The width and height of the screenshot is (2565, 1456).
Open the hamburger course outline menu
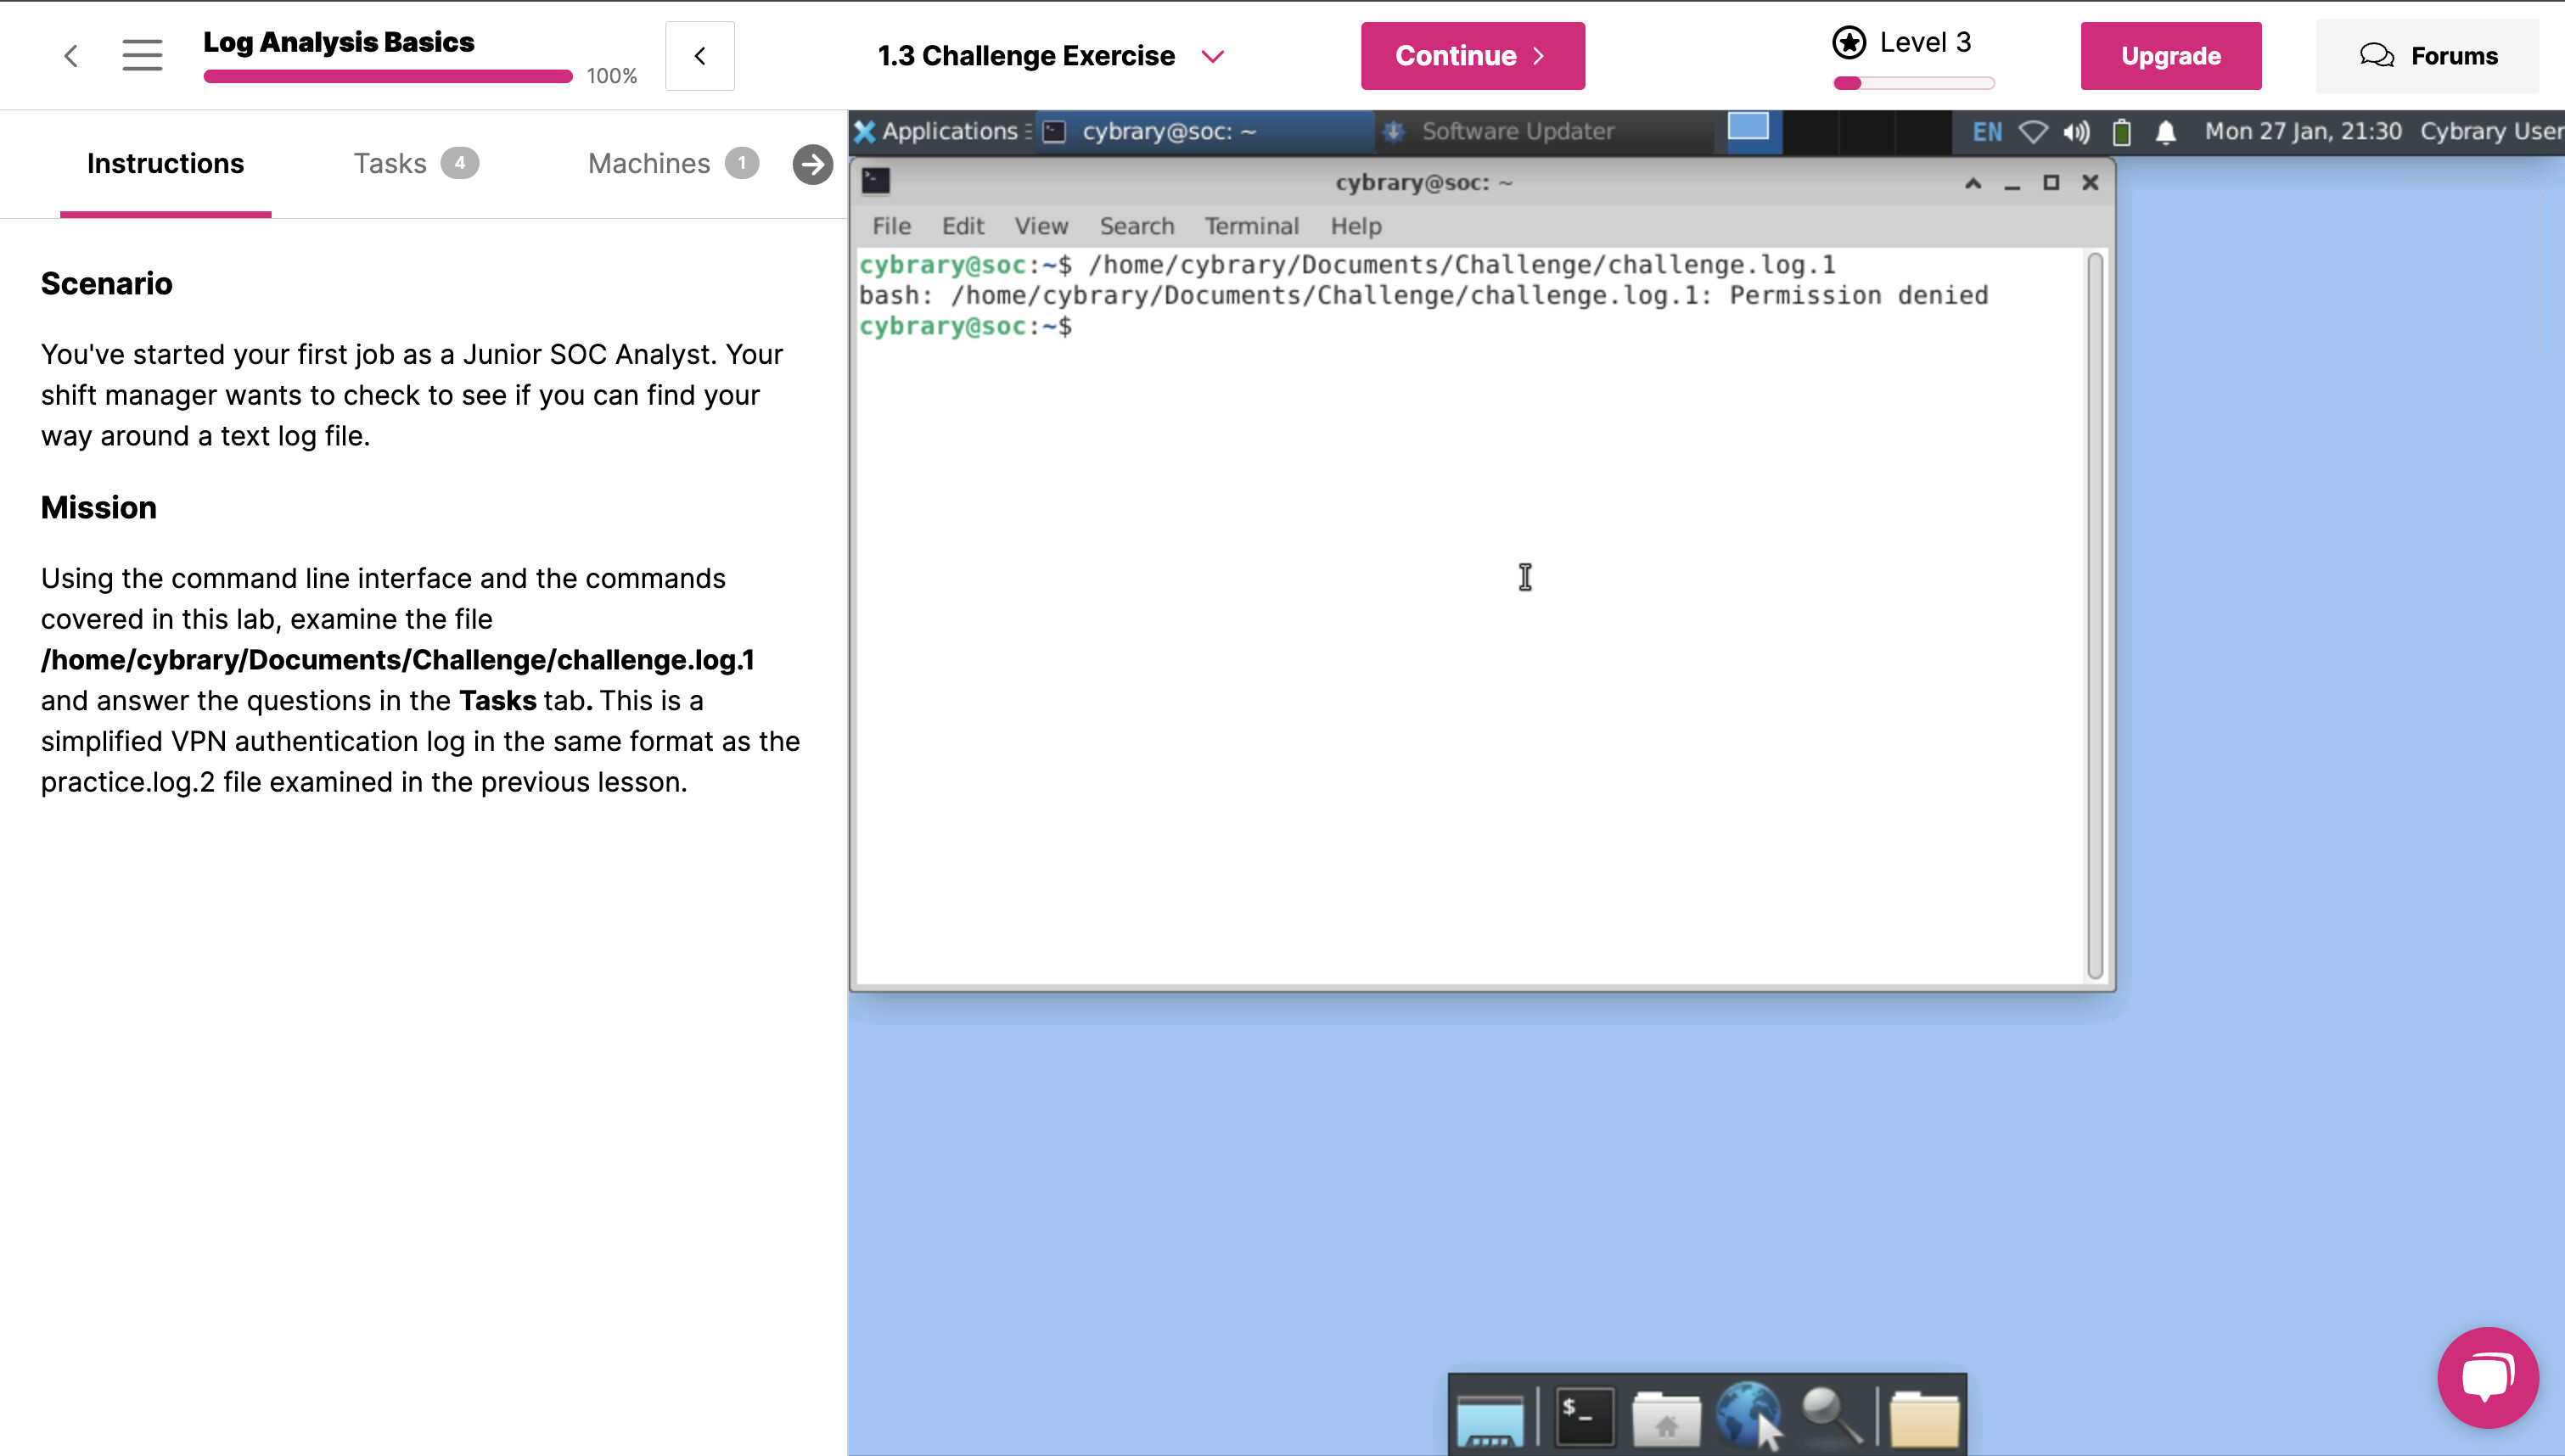coord(142,55)
